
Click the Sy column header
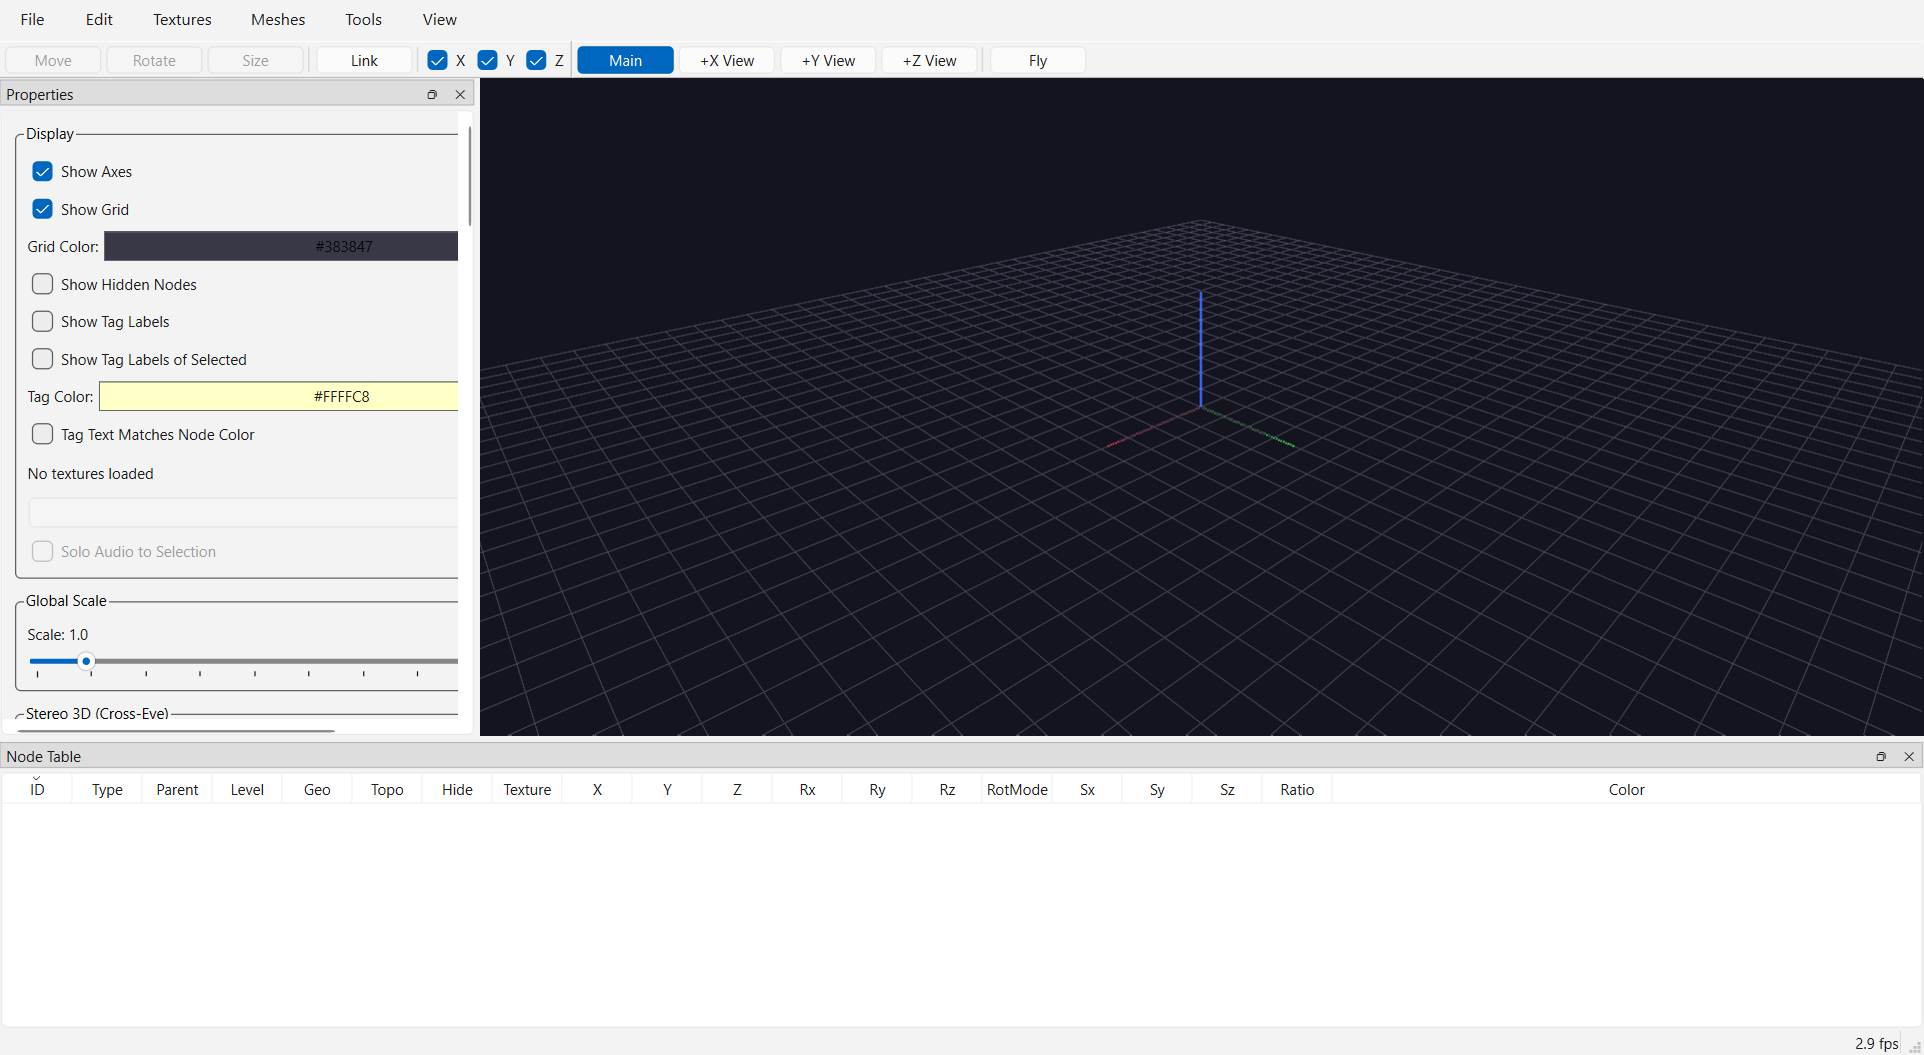point(1157,789)
